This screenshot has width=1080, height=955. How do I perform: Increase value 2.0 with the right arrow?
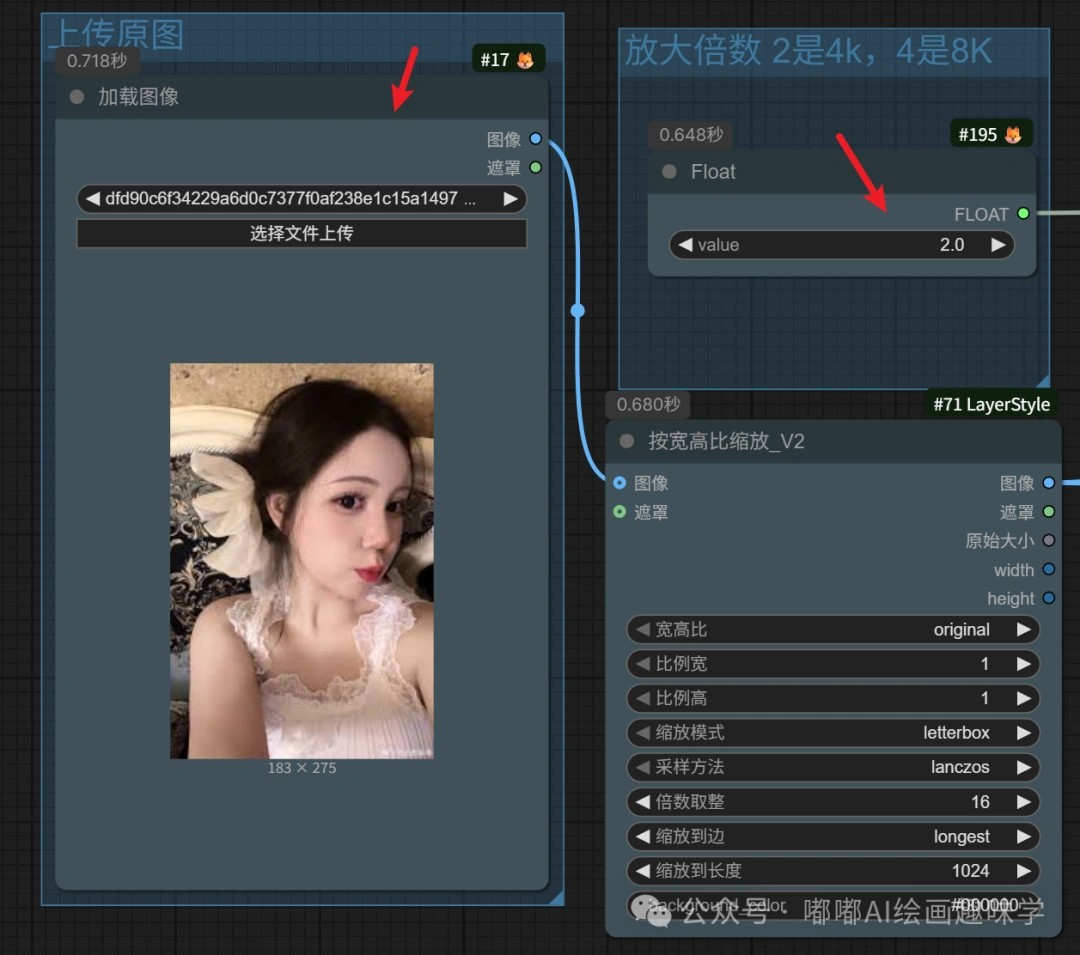coord(997,244)
